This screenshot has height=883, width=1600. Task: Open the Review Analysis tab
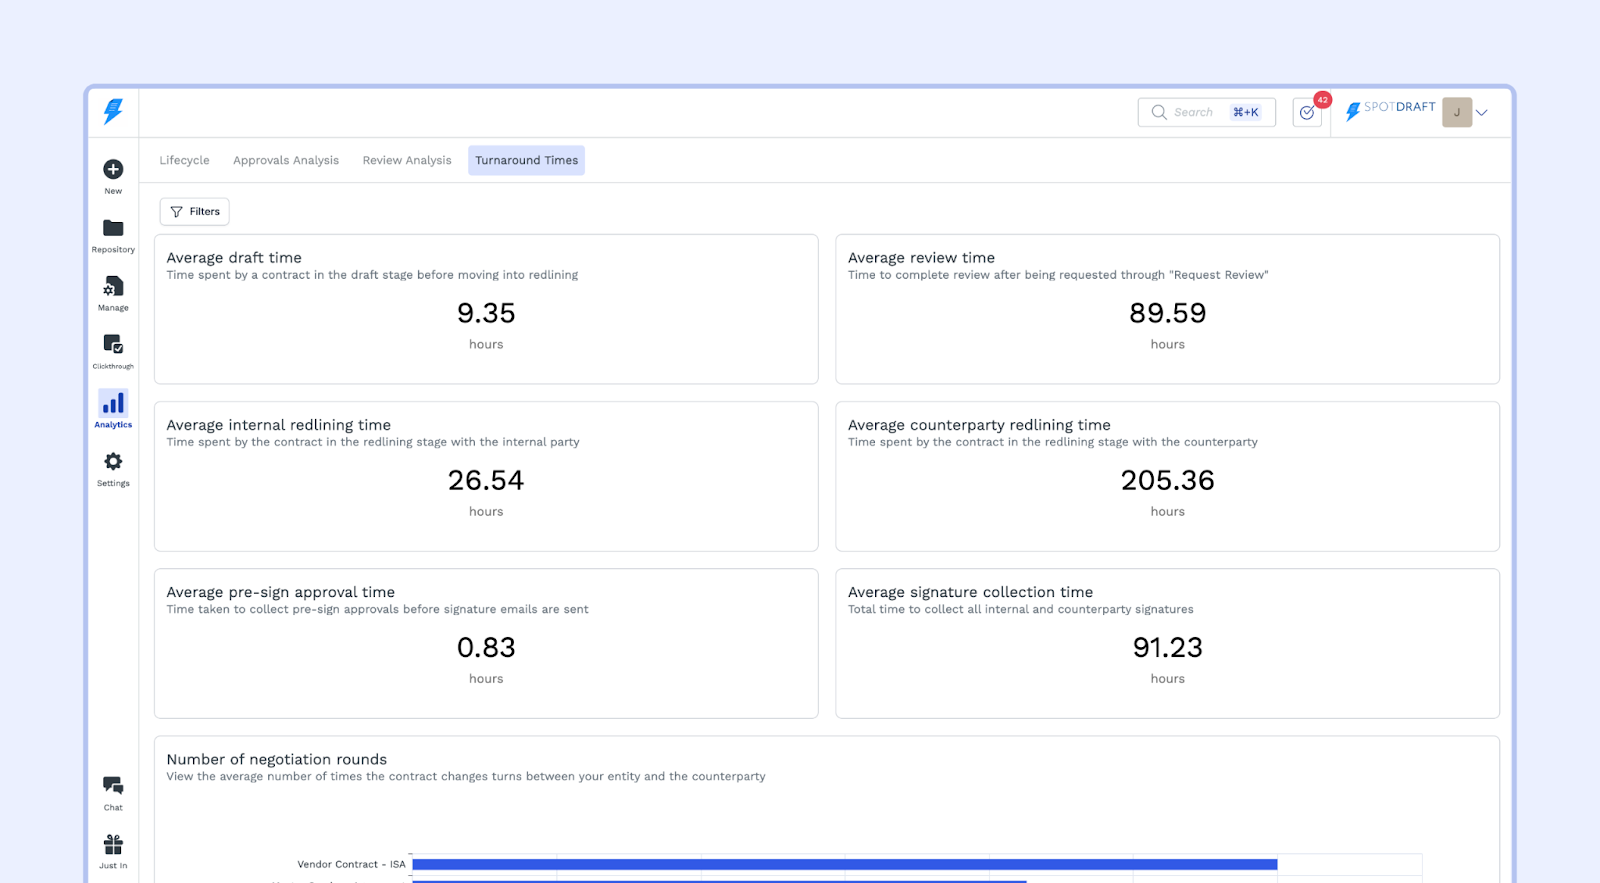[x=407, y=160]
